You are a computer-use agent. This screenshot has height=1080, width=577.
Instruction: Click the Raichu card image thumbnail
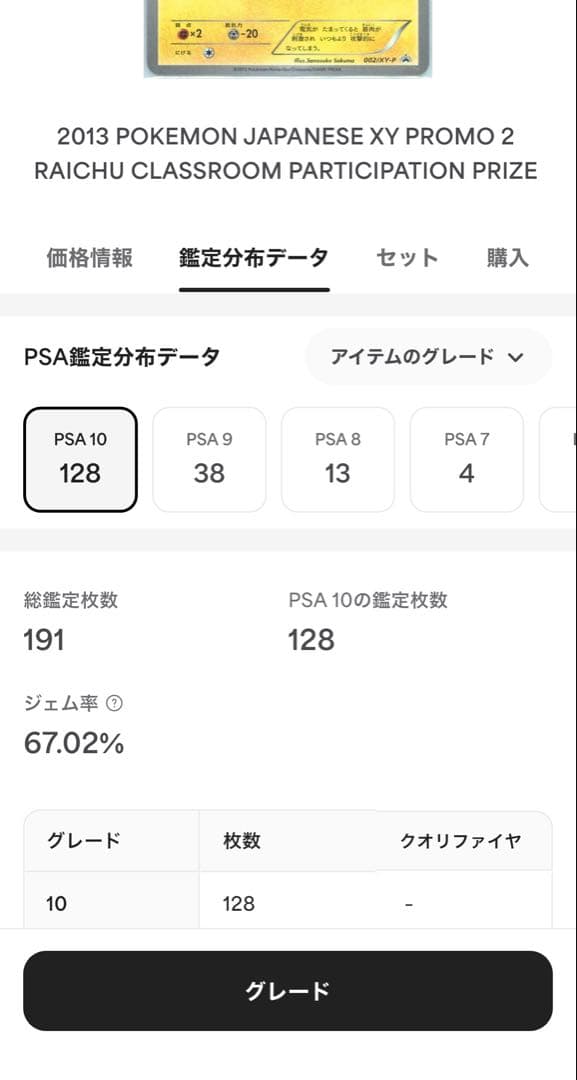(x=288, y=39)
